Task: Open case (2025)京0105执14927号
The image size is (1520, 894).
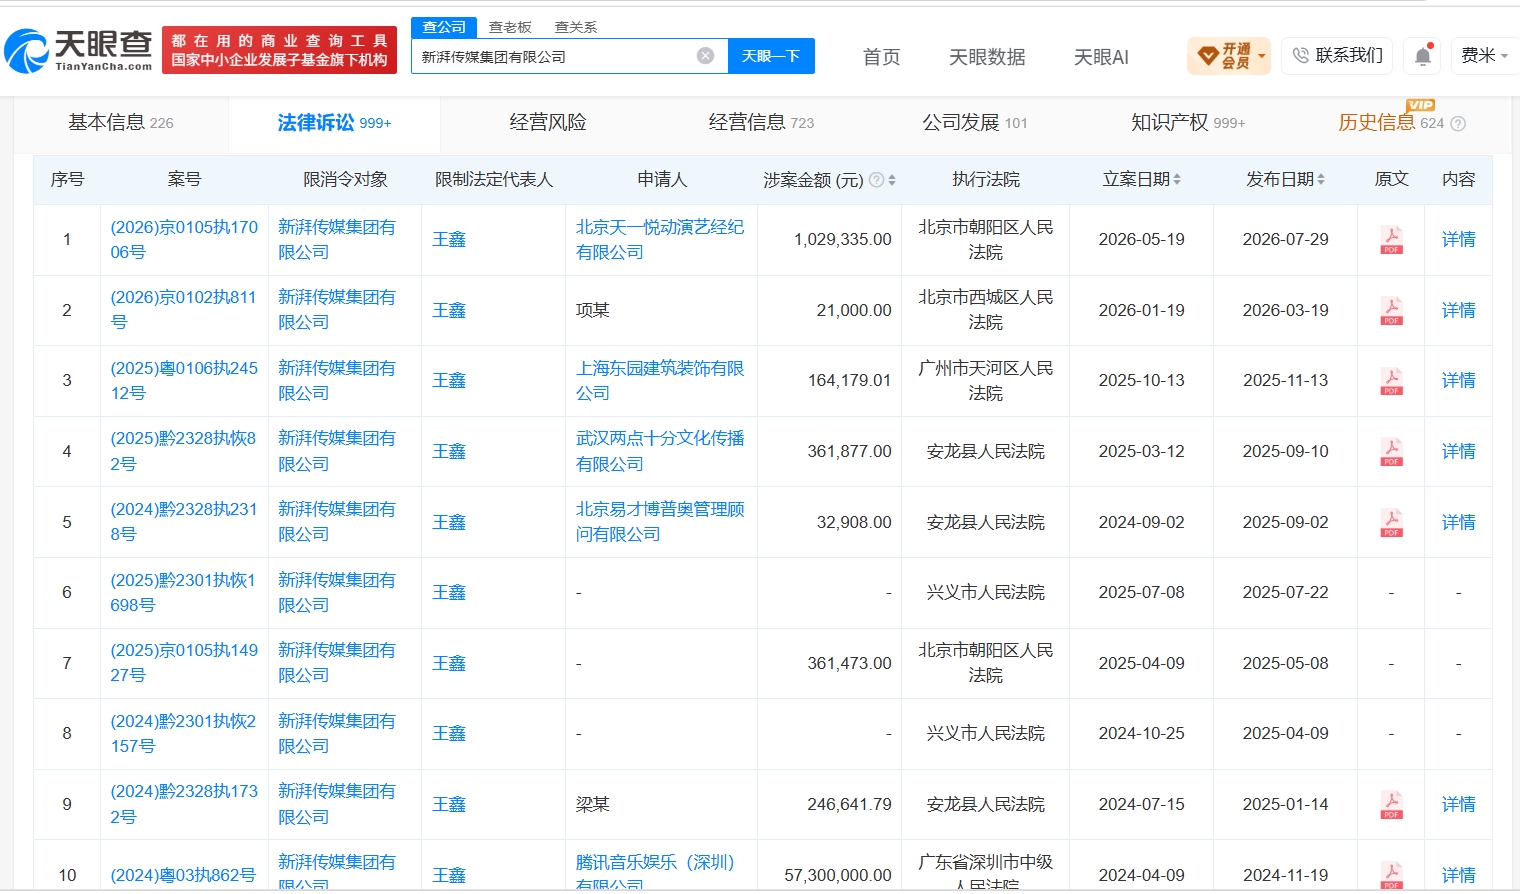Action: pos(184,663)
